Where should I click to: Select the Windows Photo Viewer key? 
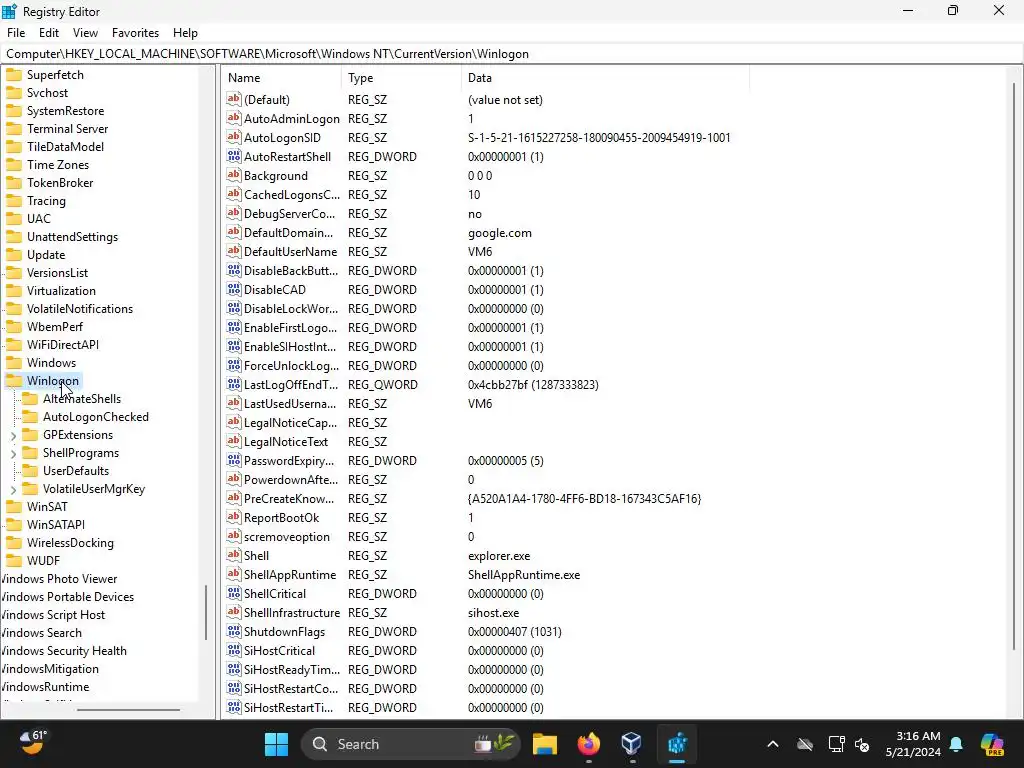click(59, 579)
